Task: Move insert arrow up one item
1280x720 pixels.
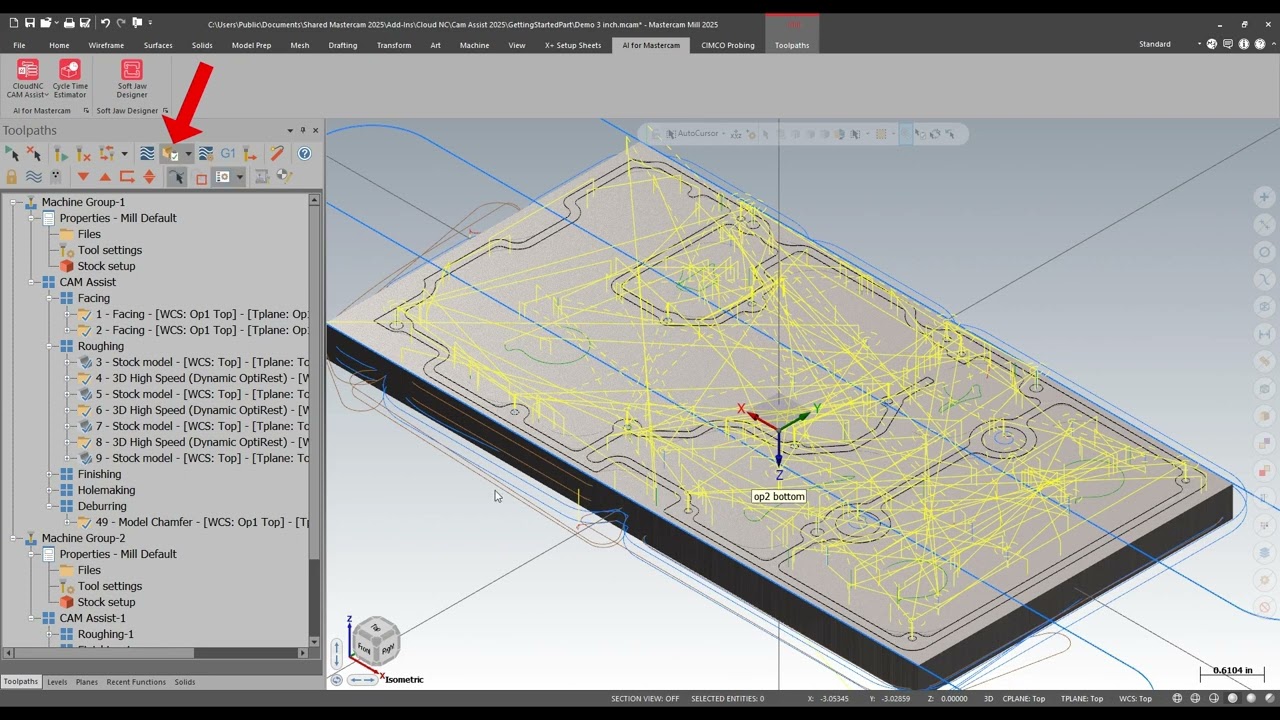Action: 105,177
